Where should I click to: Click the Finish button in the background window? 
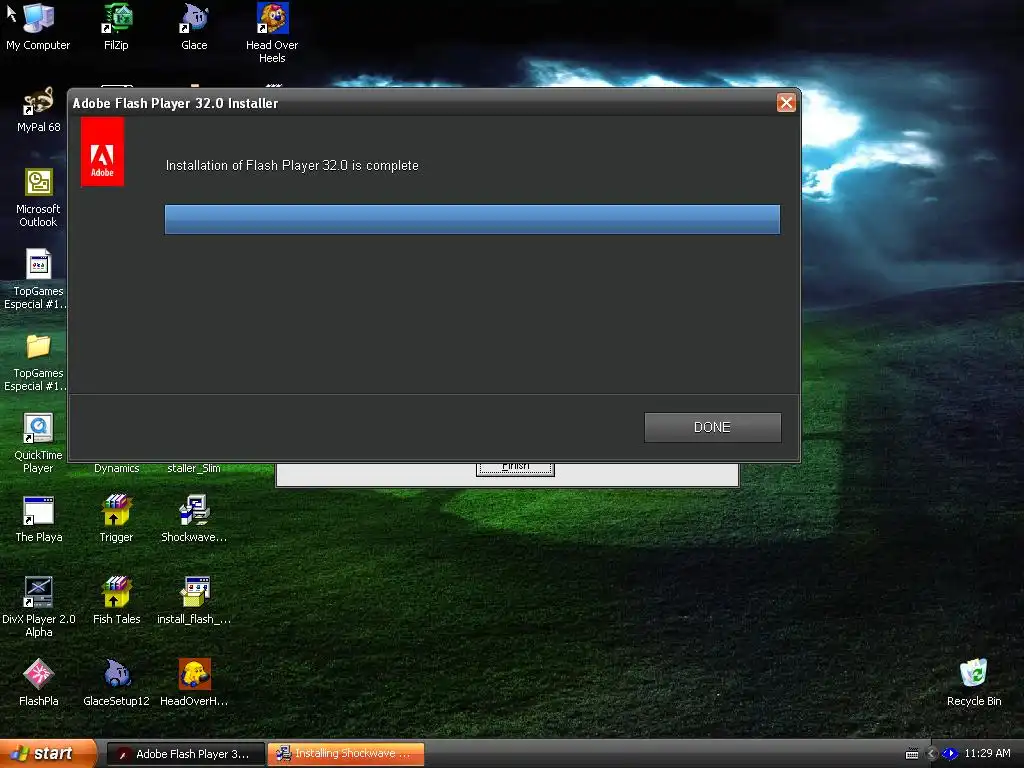click(x=515, y=468)
